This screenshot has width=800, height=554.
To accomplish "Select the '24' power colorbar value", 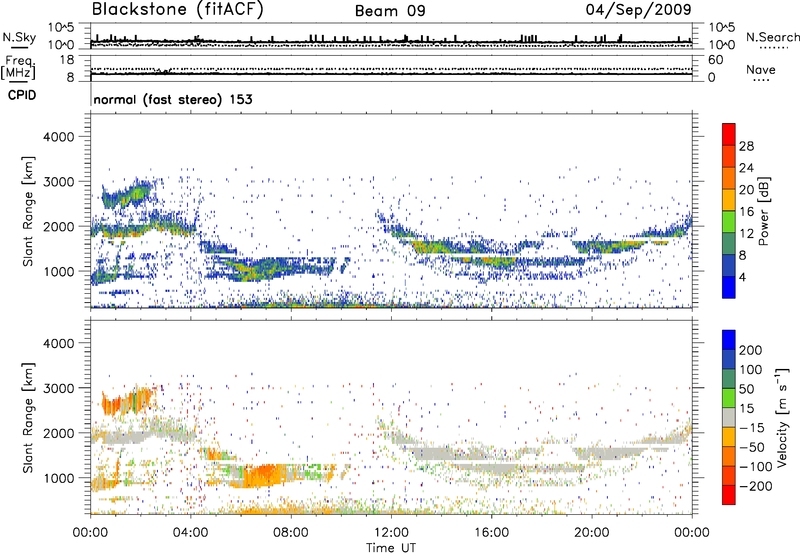I will click(x=746, y=168).
